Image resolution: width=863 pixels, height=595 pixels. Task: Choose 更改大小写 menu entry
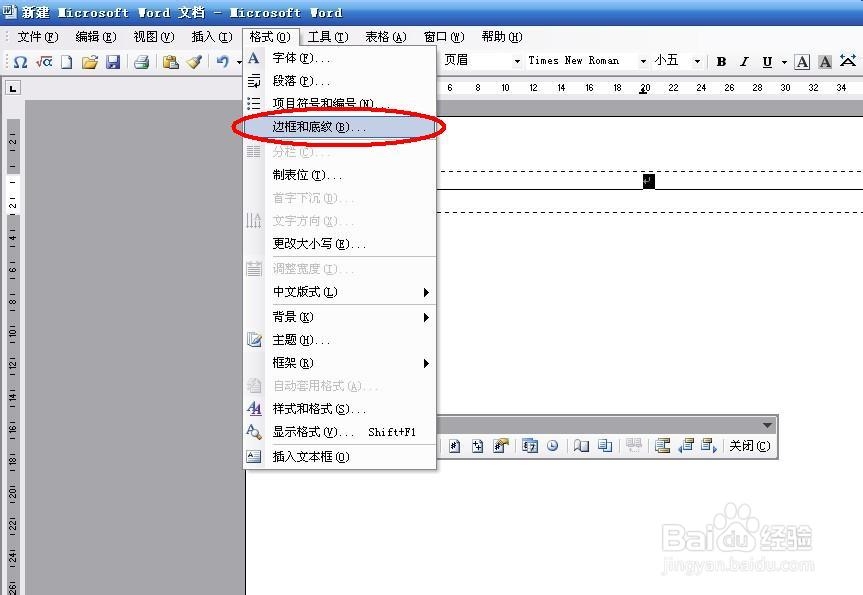[340, 244]
